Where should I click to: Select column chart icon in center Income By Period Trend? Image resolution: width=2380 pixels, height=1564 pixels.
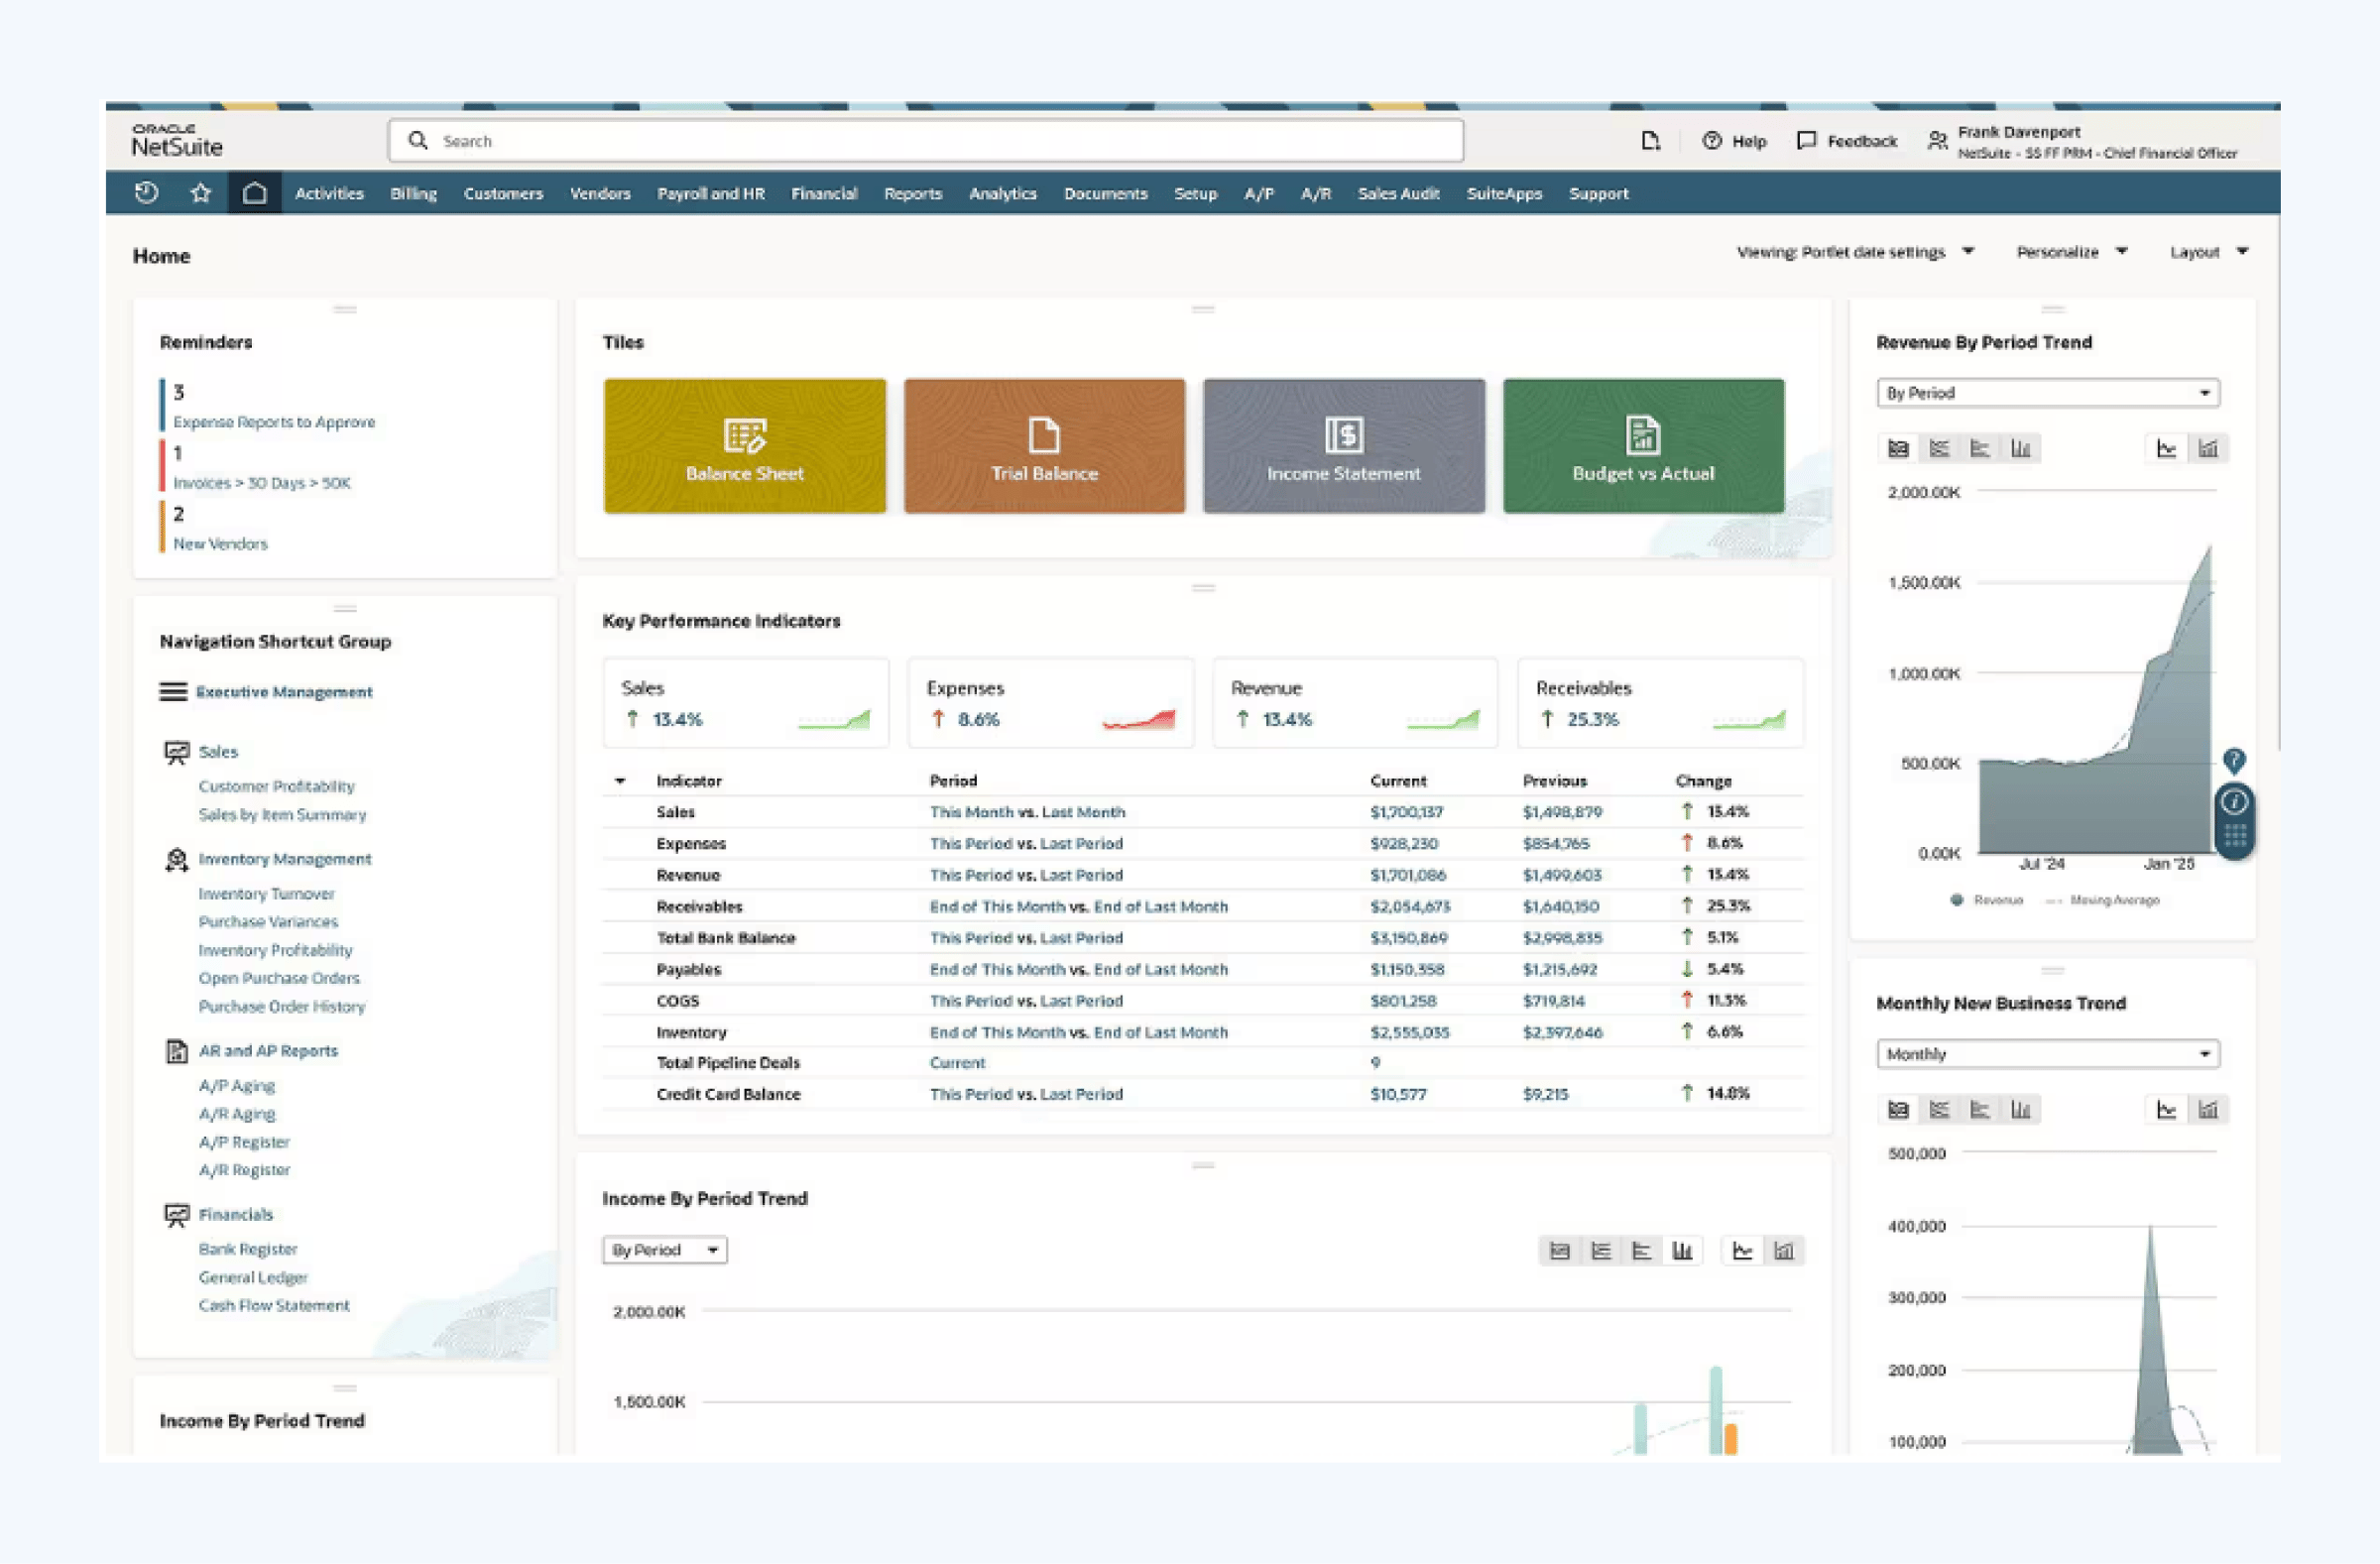click(1683, 1251)
